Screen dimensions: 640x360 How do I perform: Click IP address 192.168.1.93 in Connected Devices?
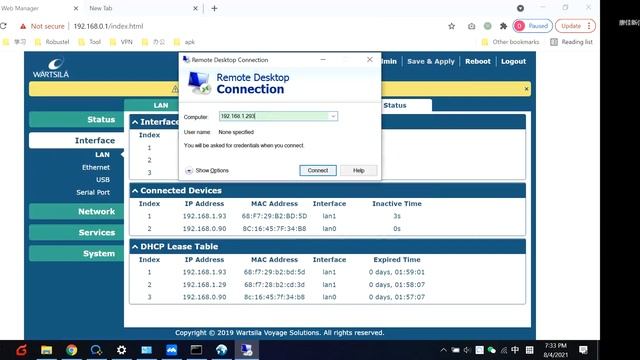pos(204,216)
